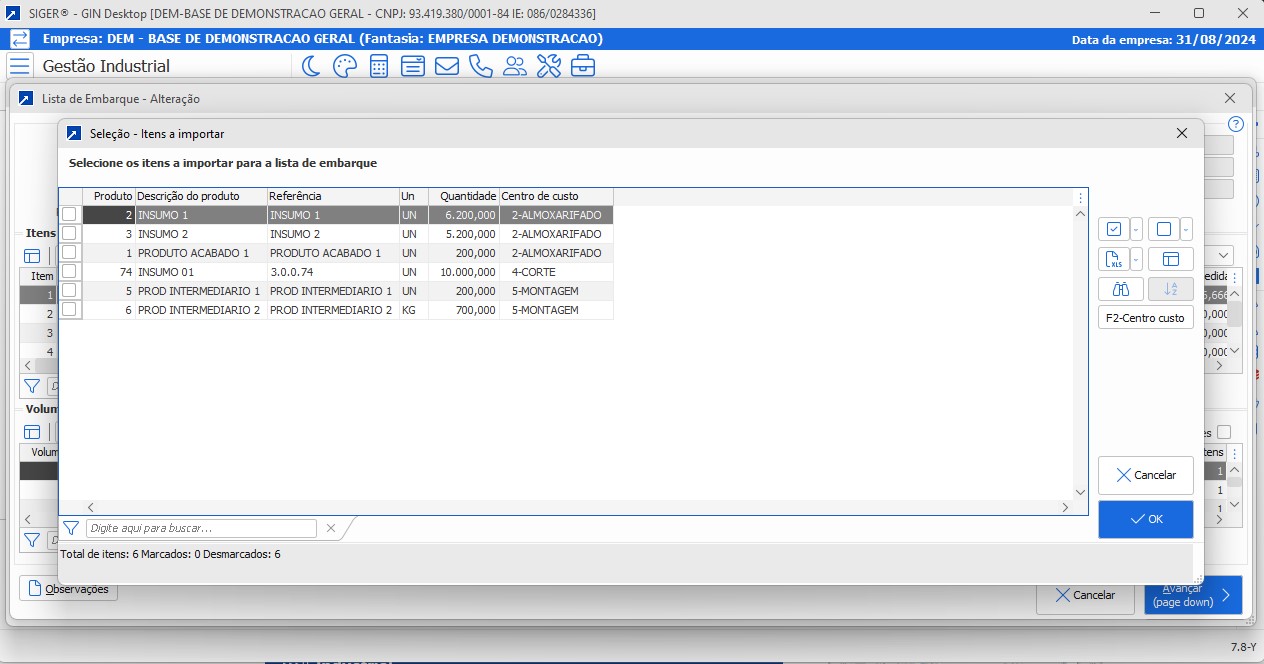The height and width of the screenshot is (664, 1264).
Task: Check the checkbox for PRODUTO ACABADO 1
Action: tap(69, 253)
